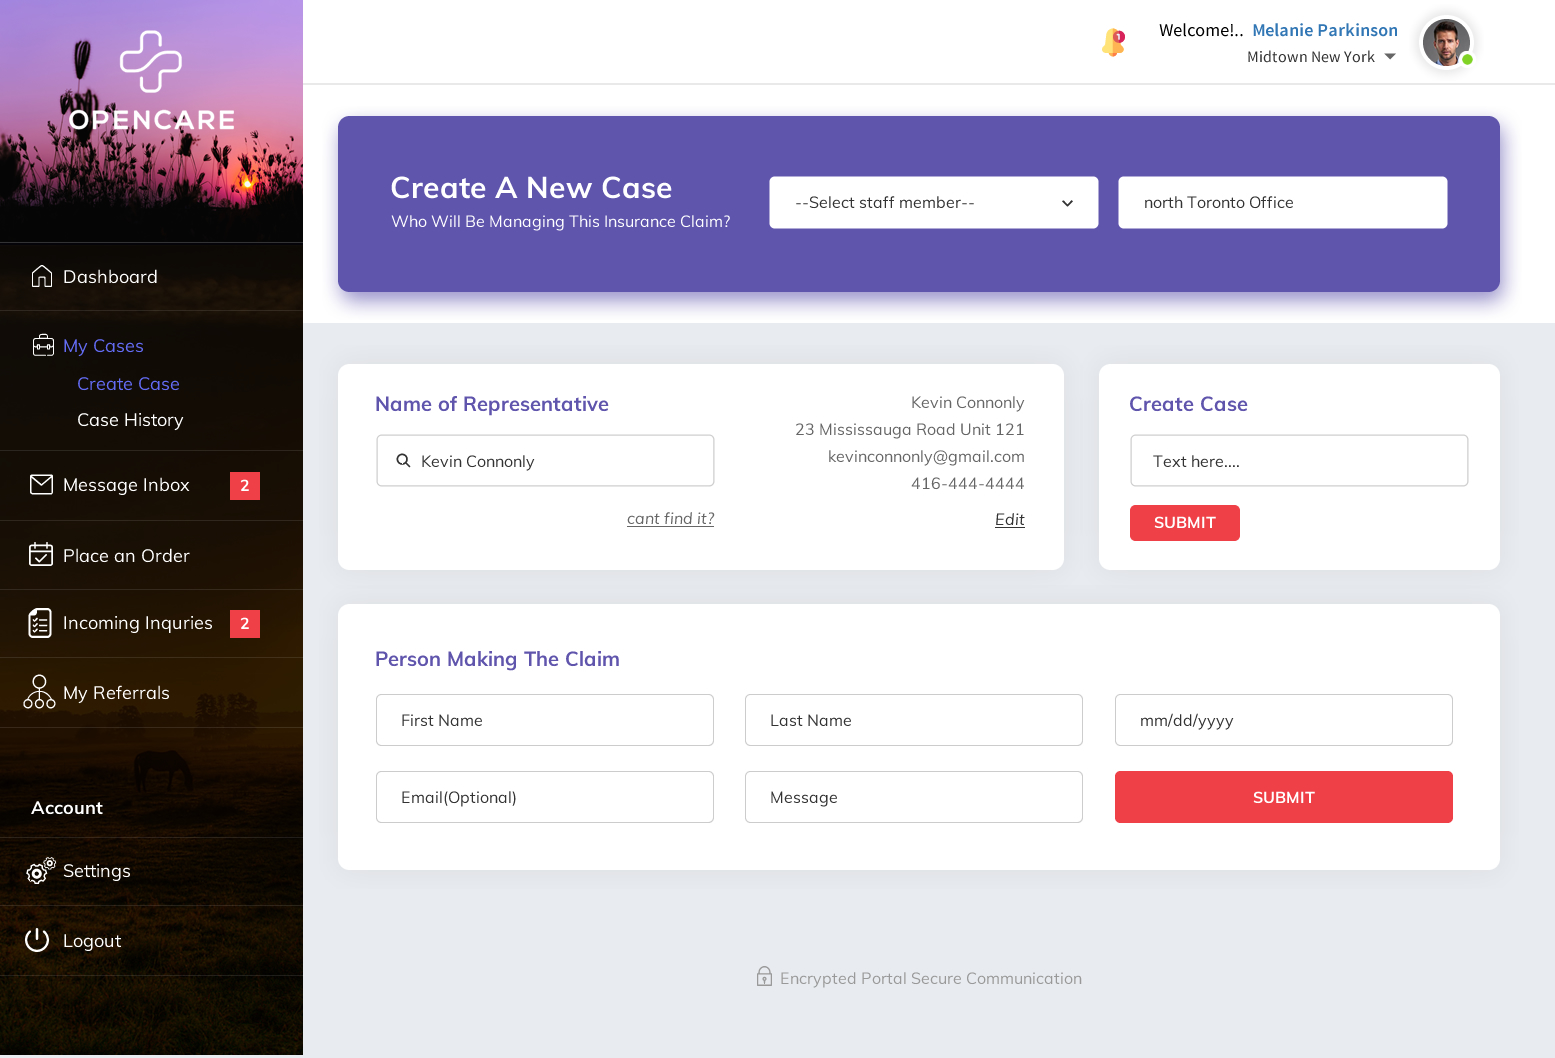Submit the Person Making The Claim form
The width and height of the screenshot is (1555, 1058).
click(x=1283, y=797)
